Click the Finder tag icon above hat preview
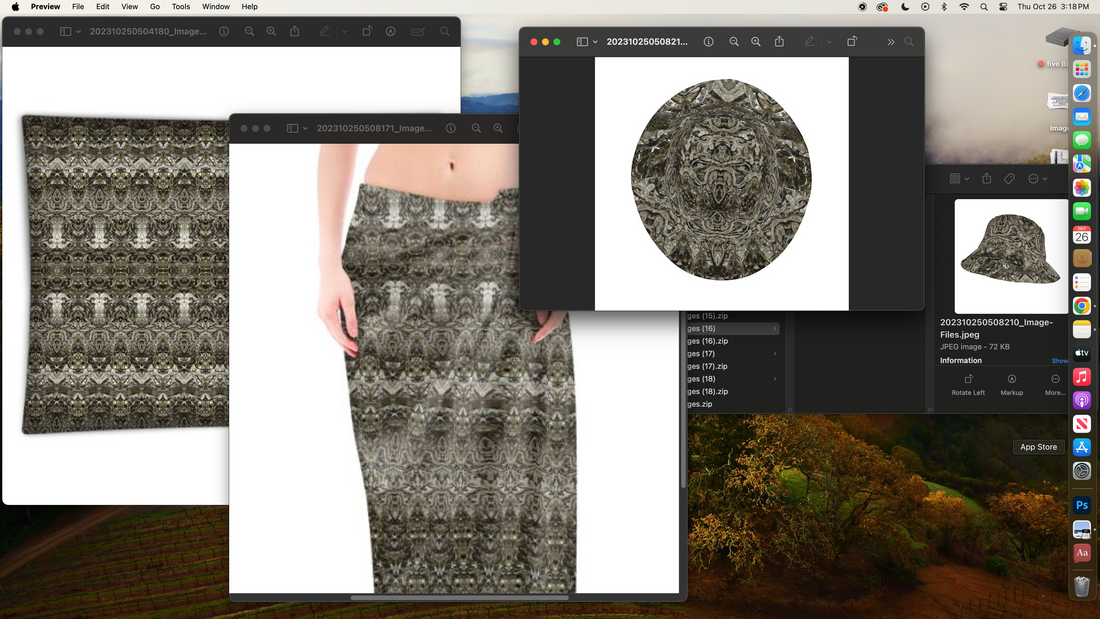 pyautogui.click(x=1009, y=179)
